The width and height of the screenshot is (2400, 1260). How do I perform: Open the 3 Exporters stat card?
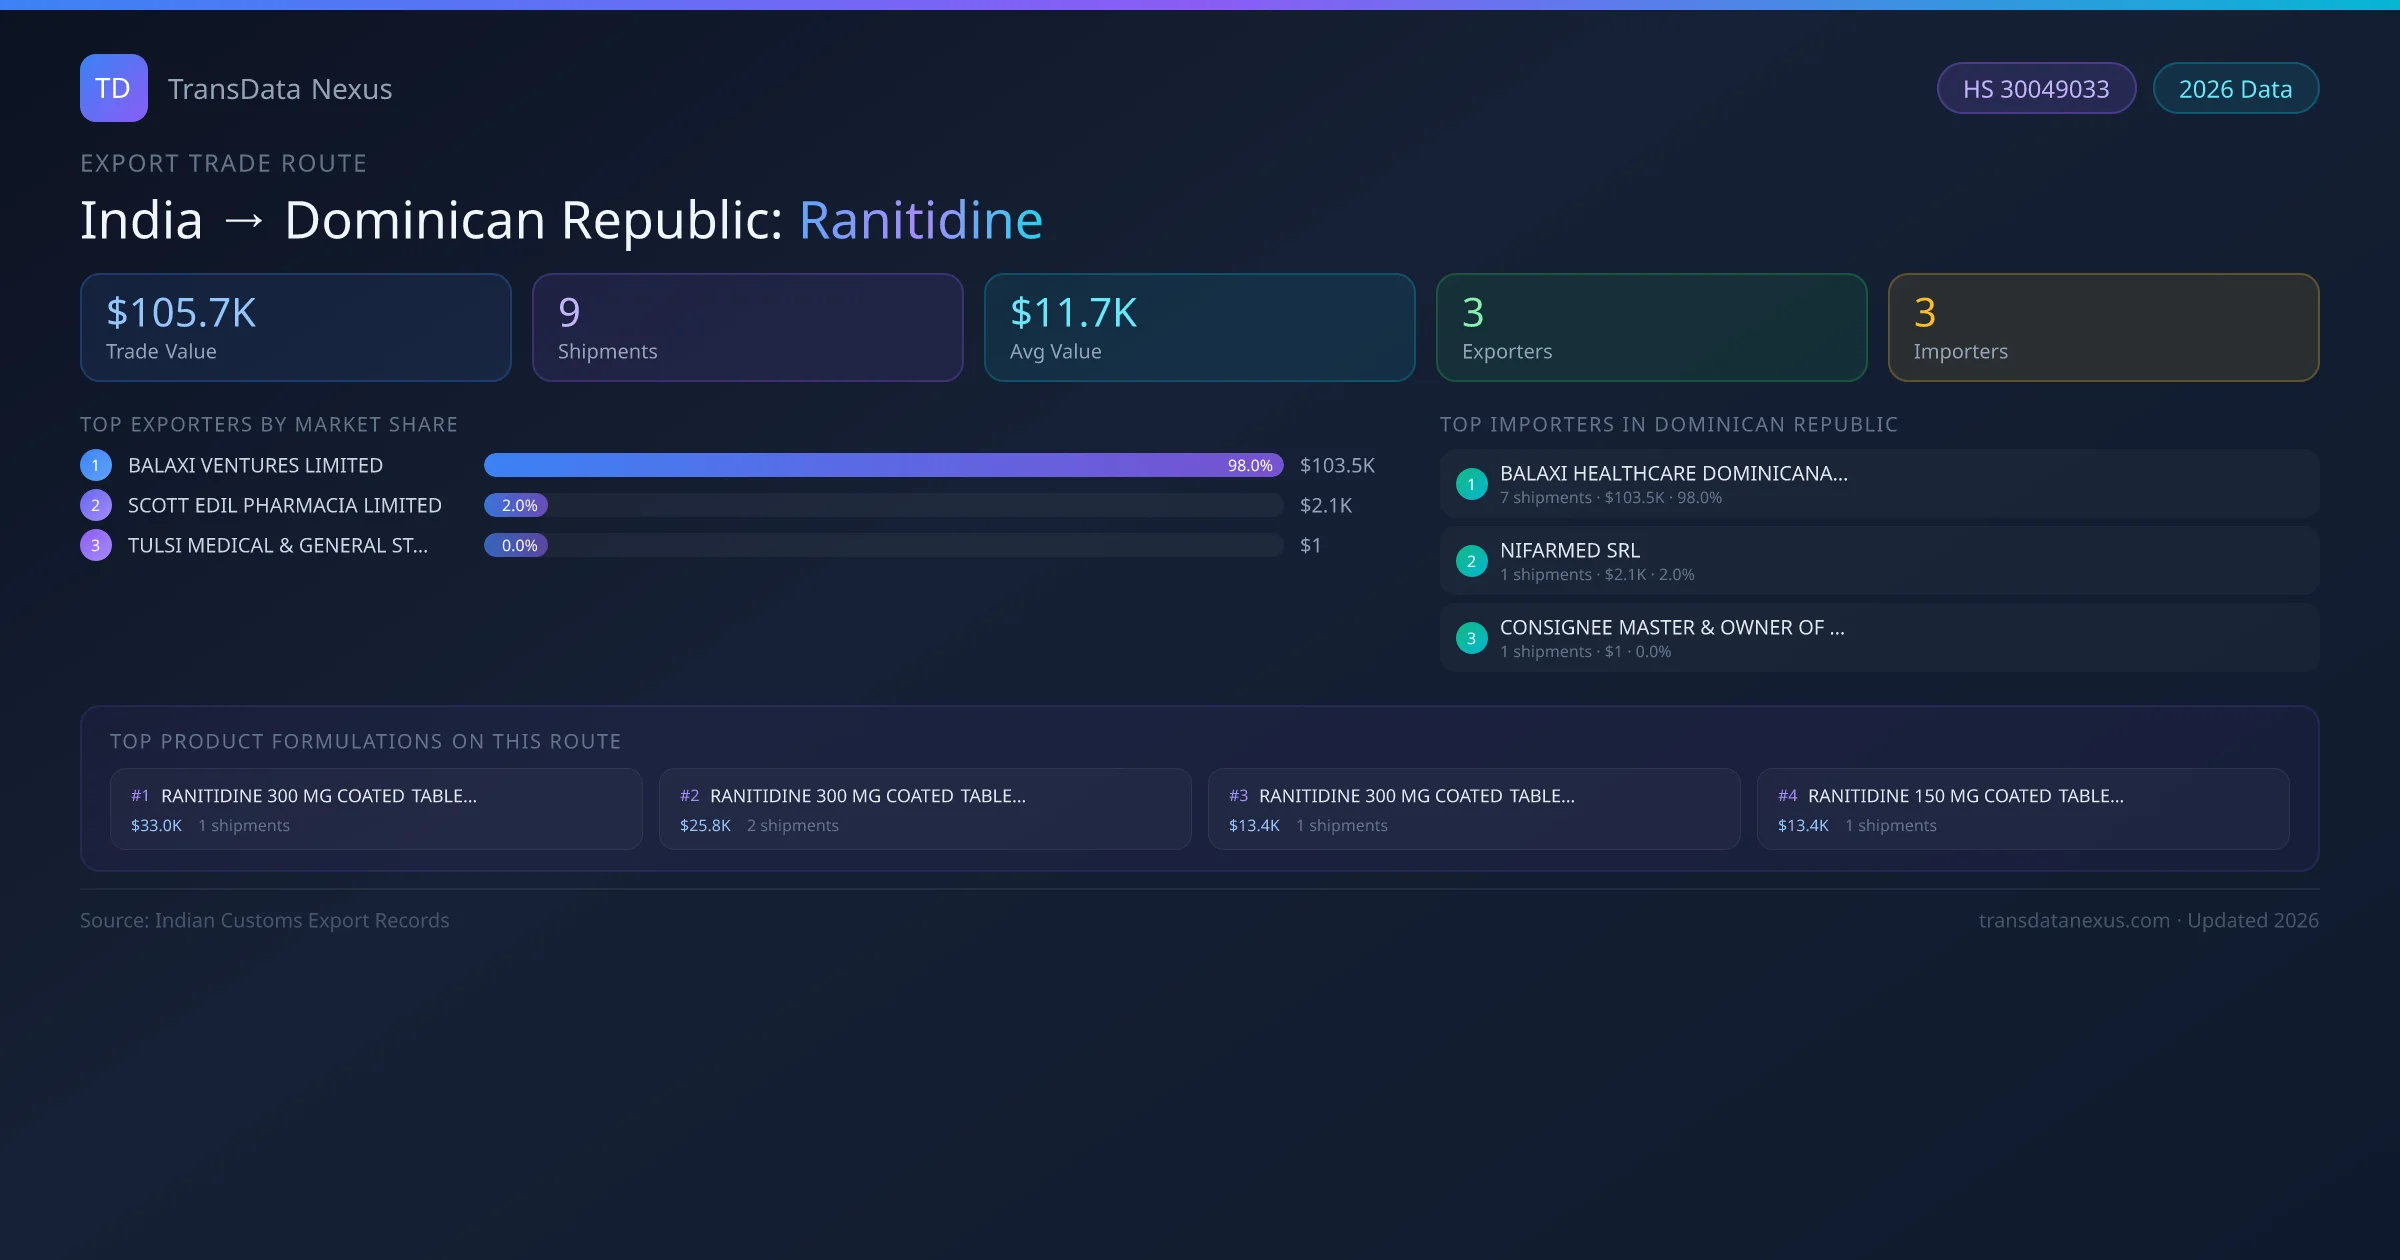coord(1651,328)
